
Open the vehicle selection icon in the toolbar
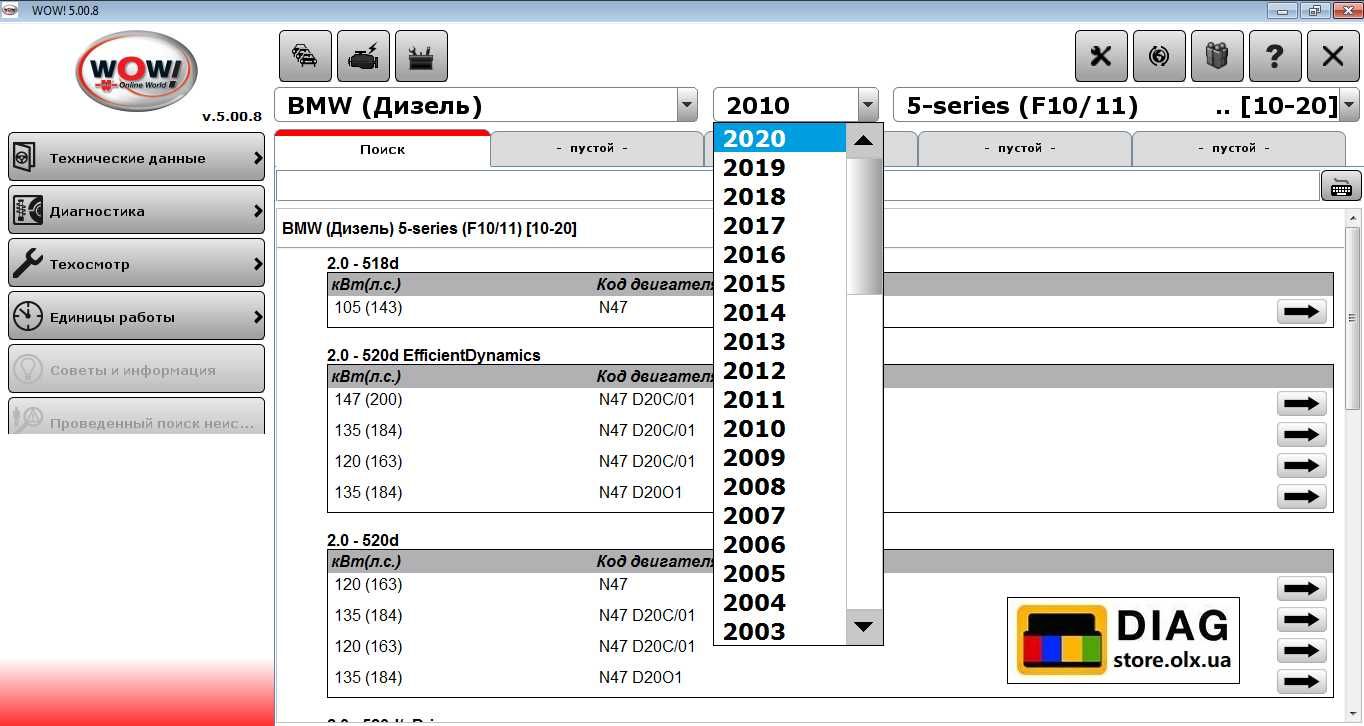point(305,56)
